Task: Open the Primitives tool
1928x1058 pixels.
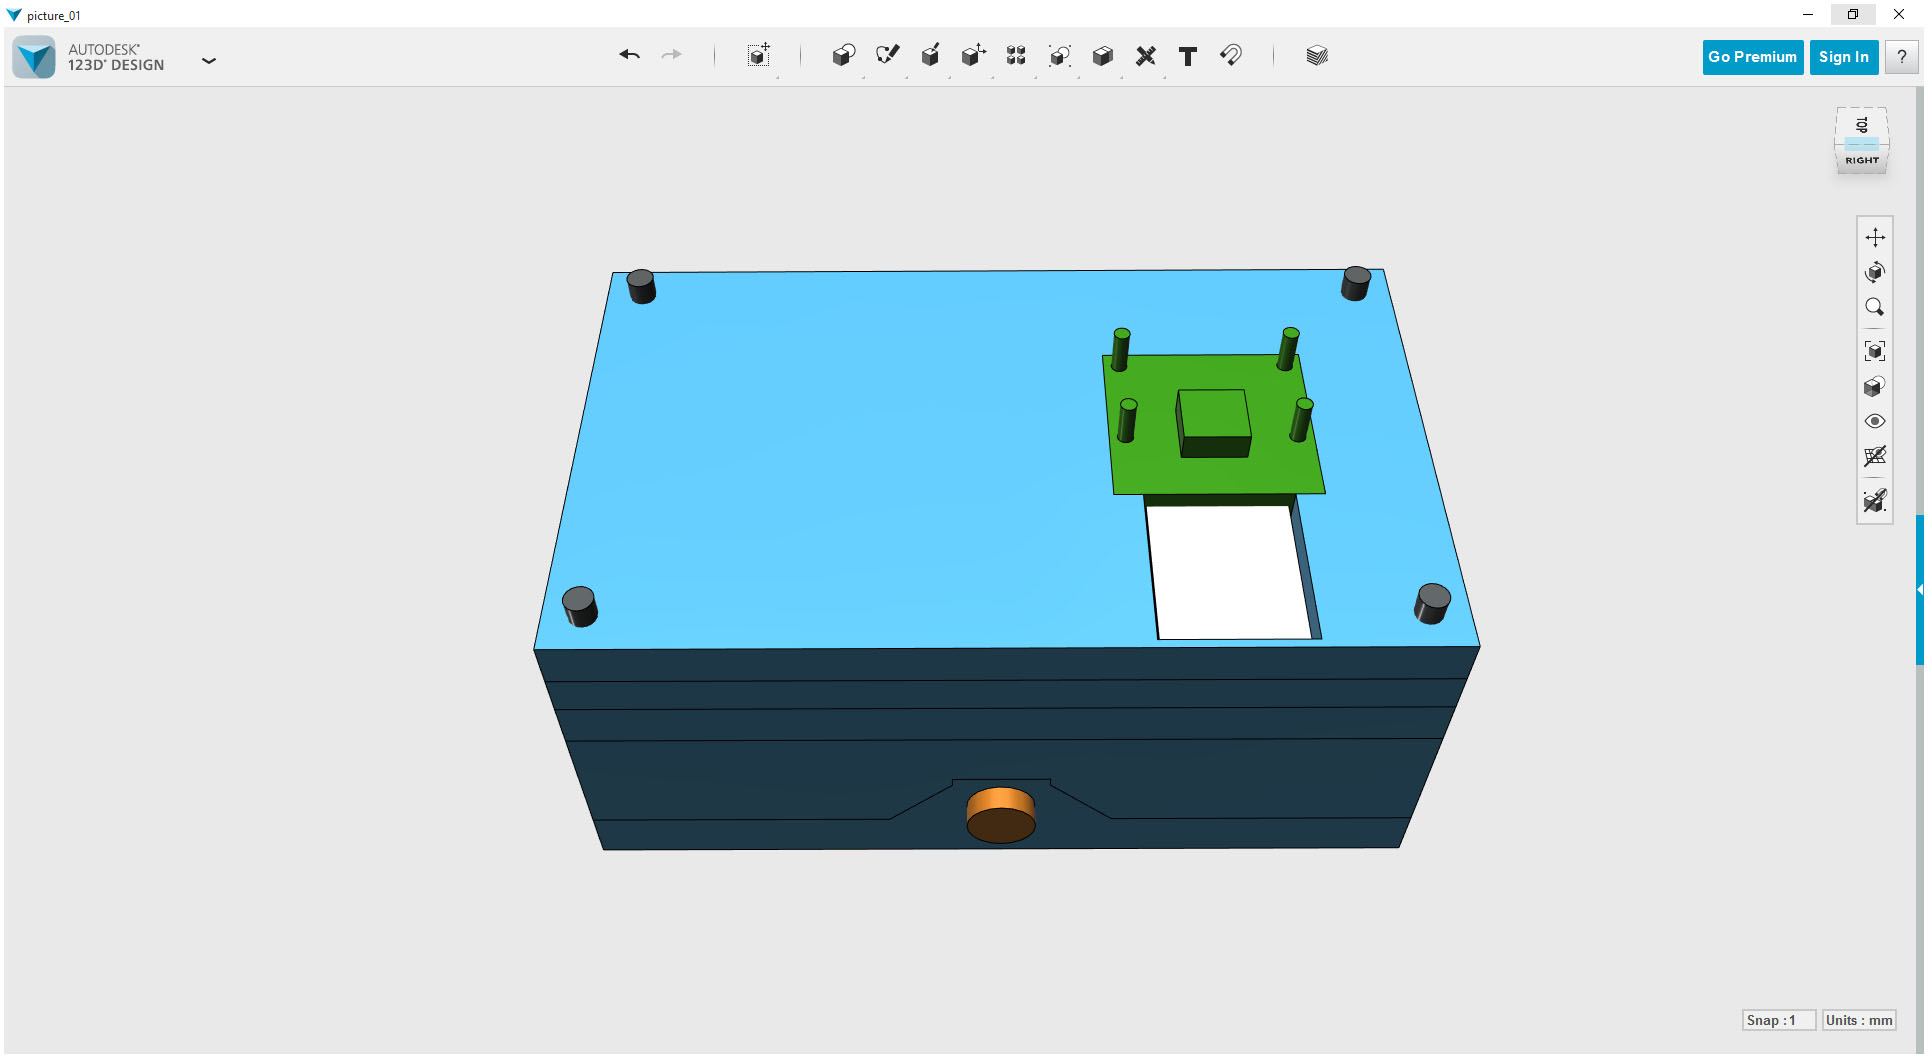Action: (x=843, y=56)
